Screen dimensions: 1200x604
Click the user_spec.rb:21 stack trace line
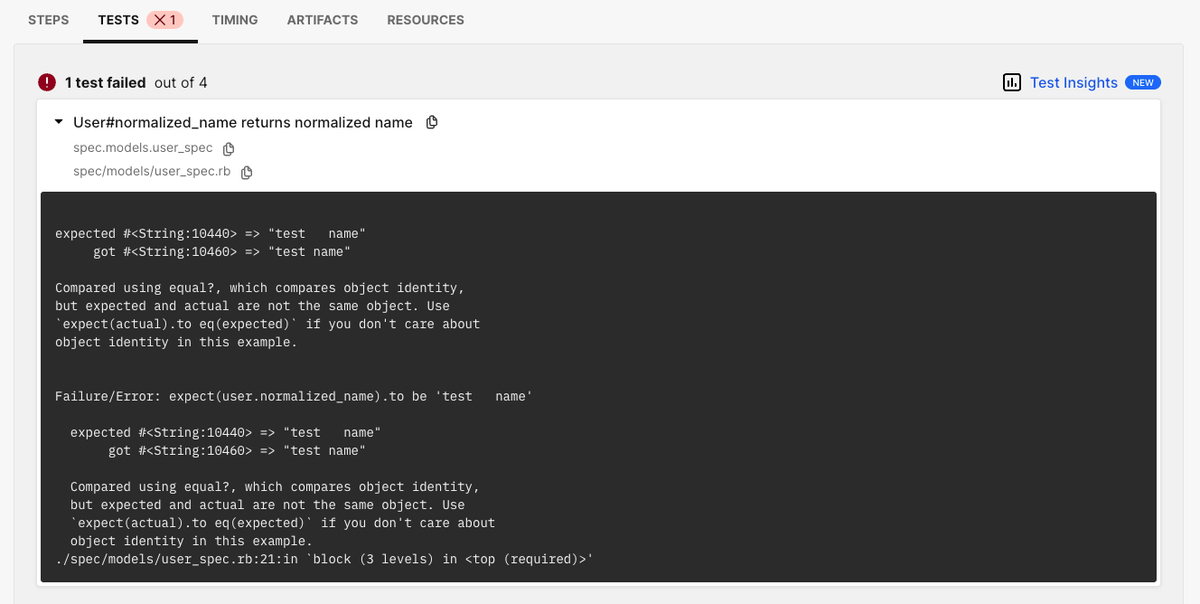(x=324, y=559)
